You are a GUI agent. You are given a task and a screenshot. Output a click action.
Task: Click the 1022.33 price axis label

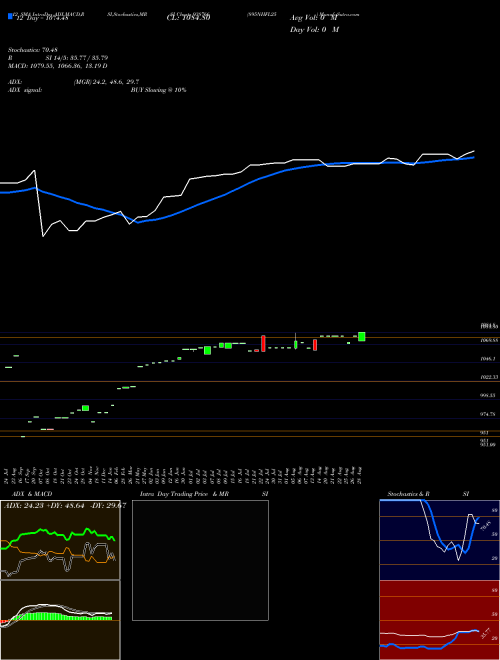point(489,377)
